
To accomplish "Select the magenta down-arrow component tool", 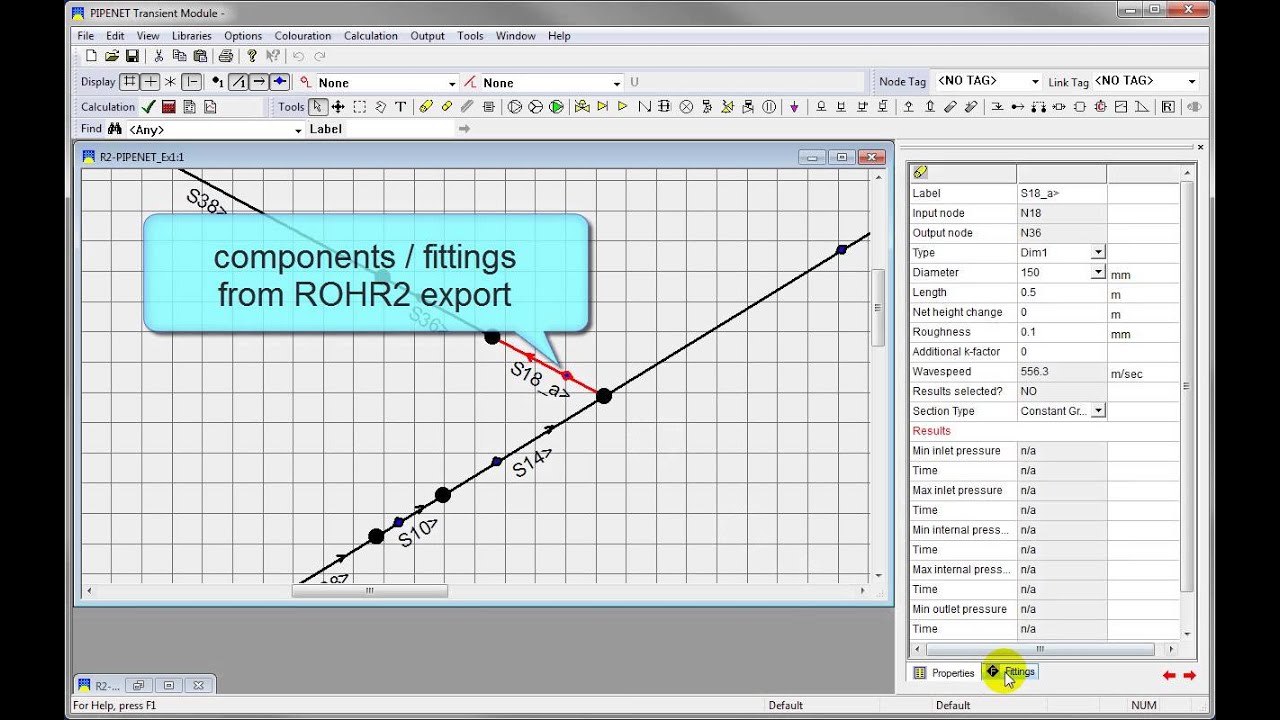I will (x=795, y=107).
